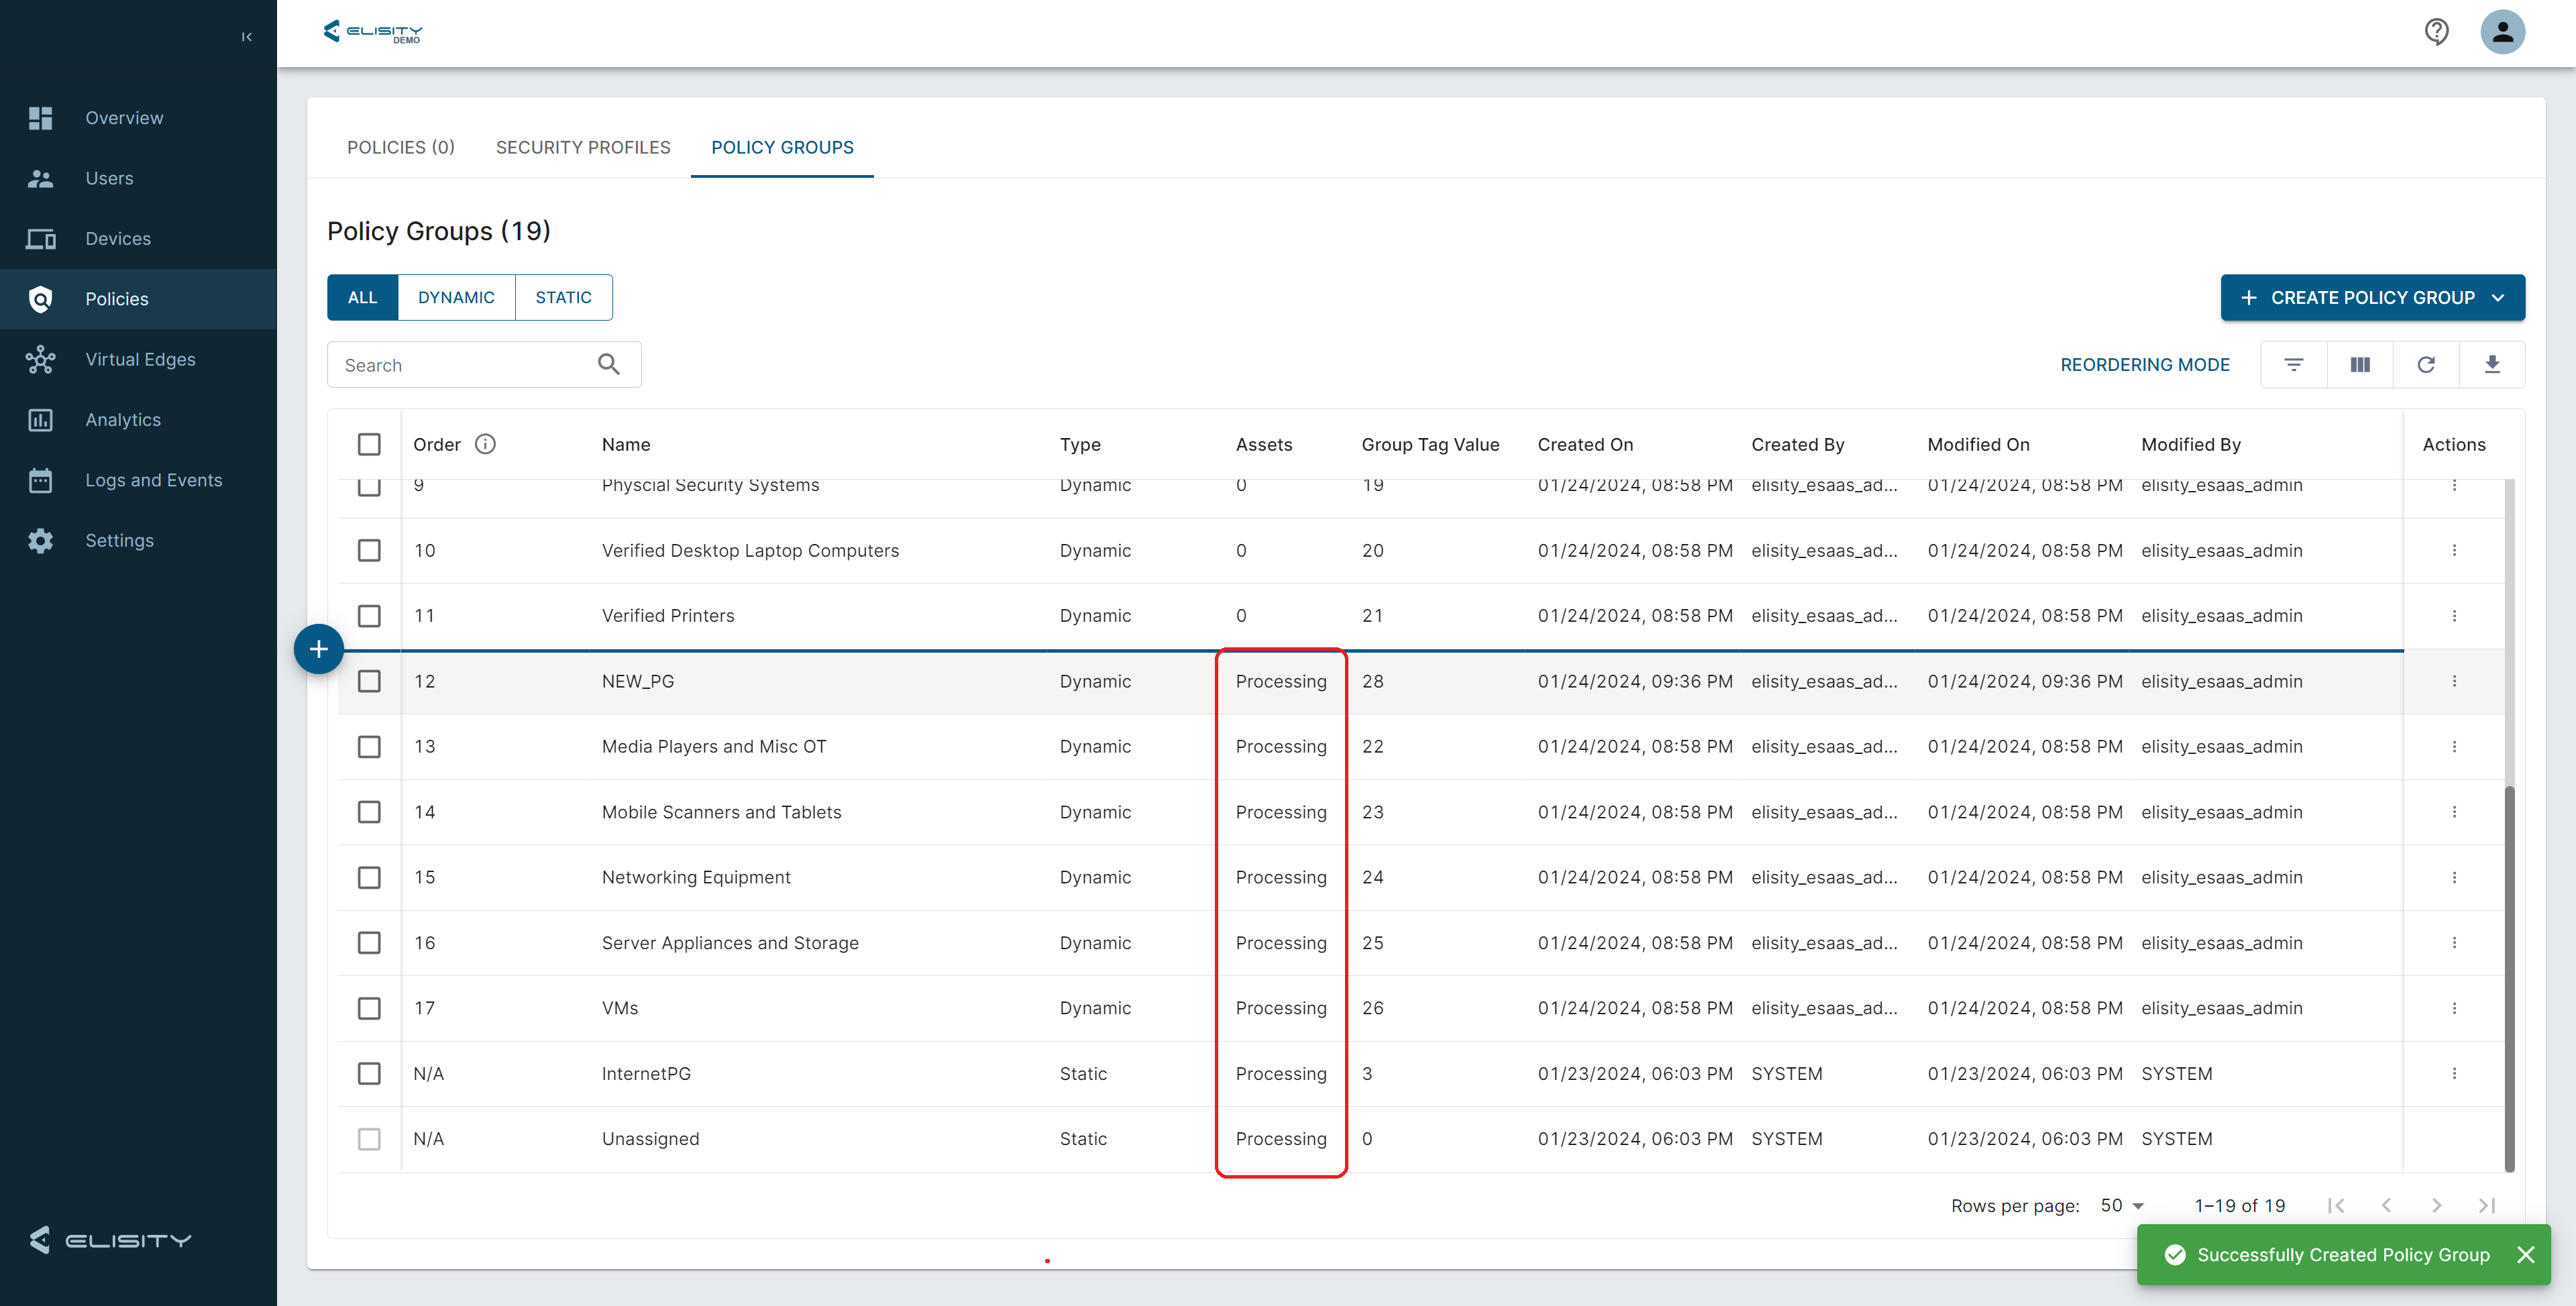
Task: Open the Users sidebar icon
Action: [x=41, y=178]
